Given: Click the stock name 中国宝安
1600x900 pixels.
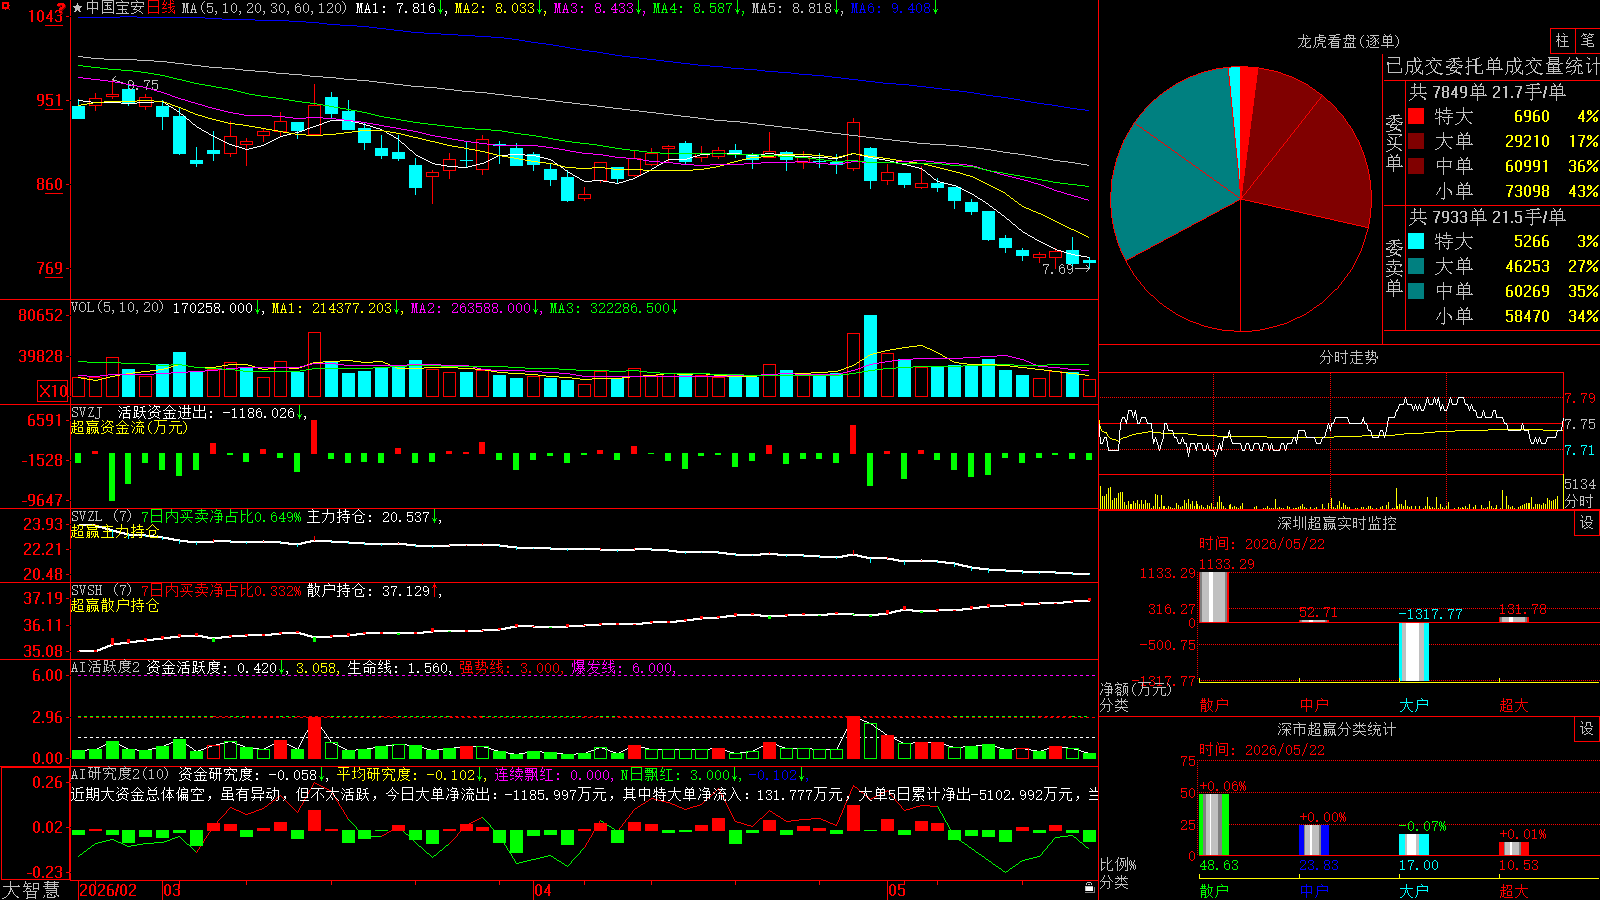Looking at the screenshot, I should pos(115,8).
